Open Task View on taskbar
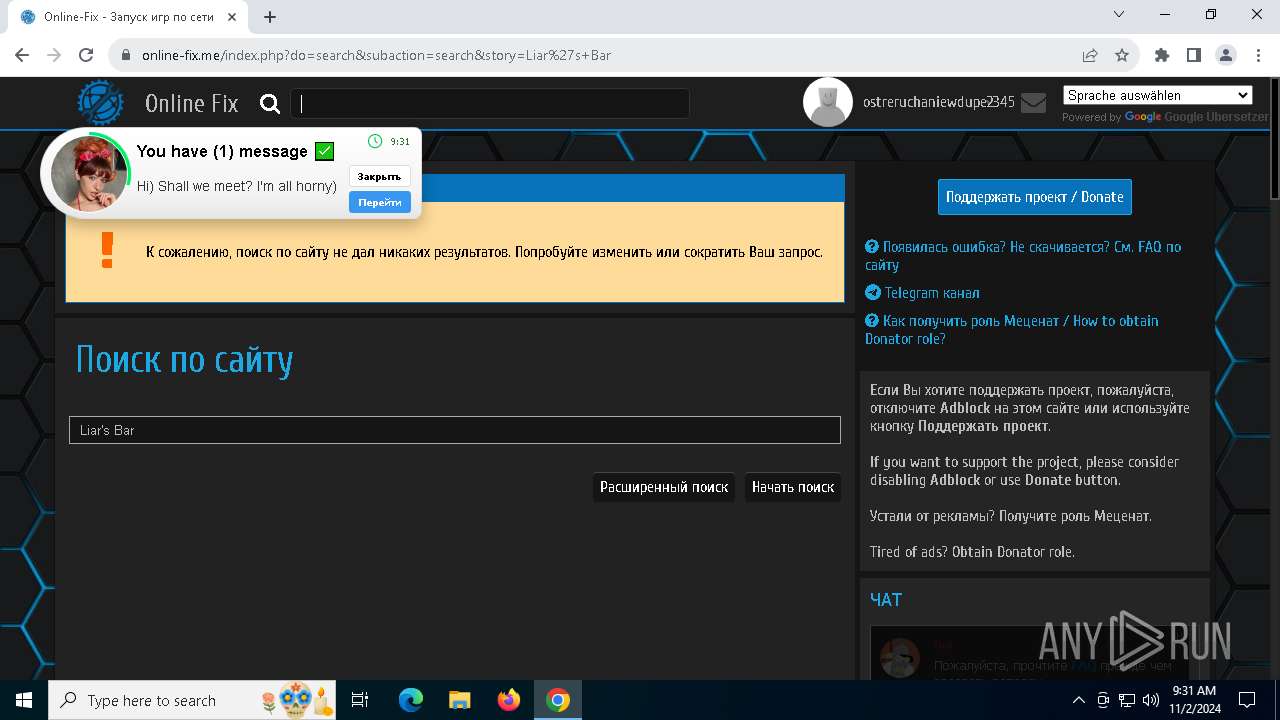This screenshot has height=720, width=1280. click(x=360, y=700)
